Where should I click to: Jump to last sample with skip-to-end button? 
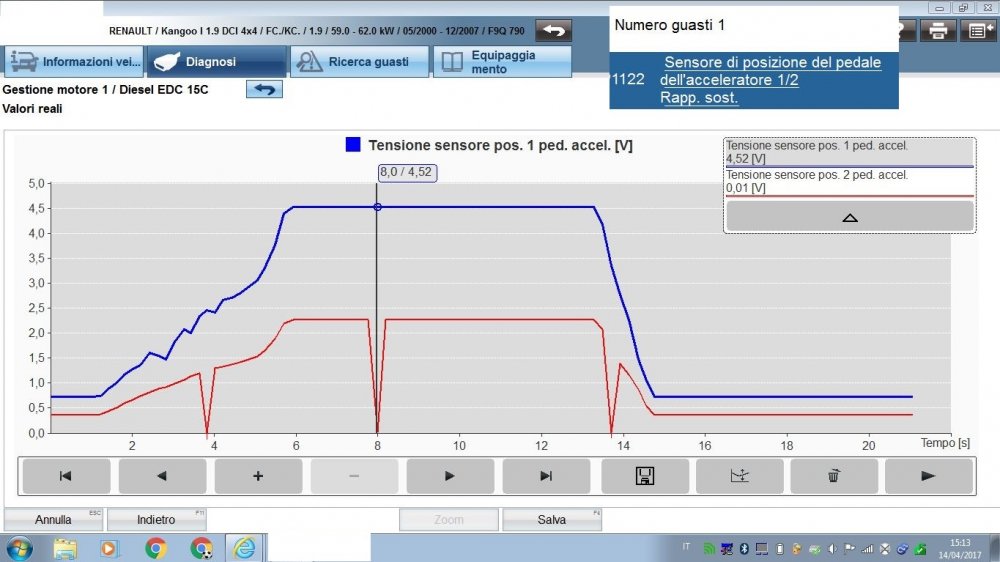tap(546, 476)
